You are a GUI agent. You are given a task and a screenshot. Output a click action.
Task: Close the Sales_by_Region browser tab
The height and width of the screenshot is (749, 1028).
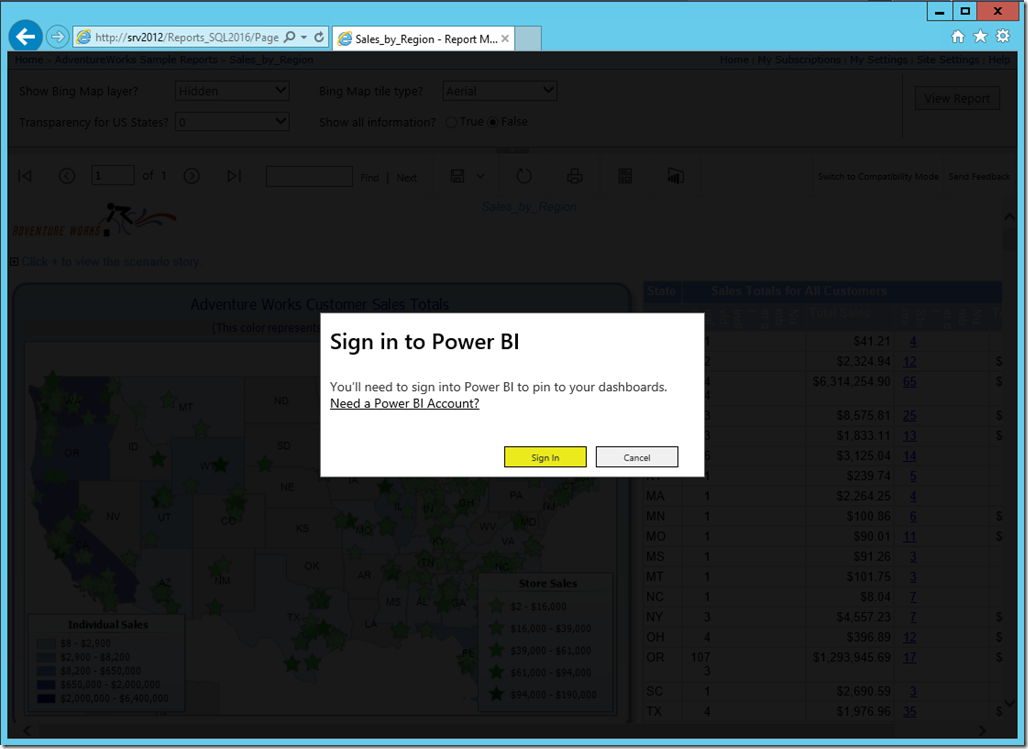pyautogui.click(x=505, y=39)
